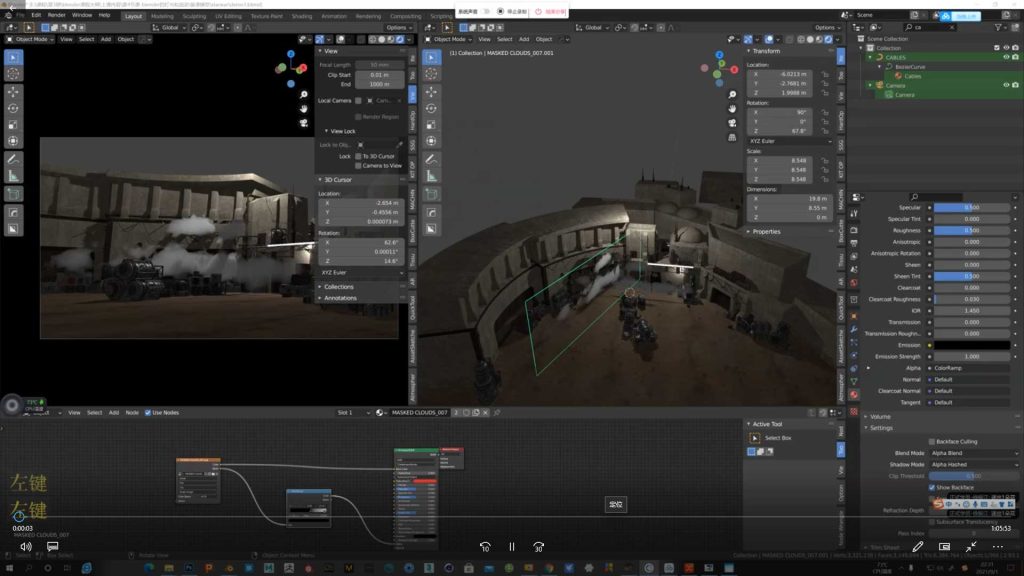
Task: Click the Options button in left viewport header
Action: coord(398,27)
